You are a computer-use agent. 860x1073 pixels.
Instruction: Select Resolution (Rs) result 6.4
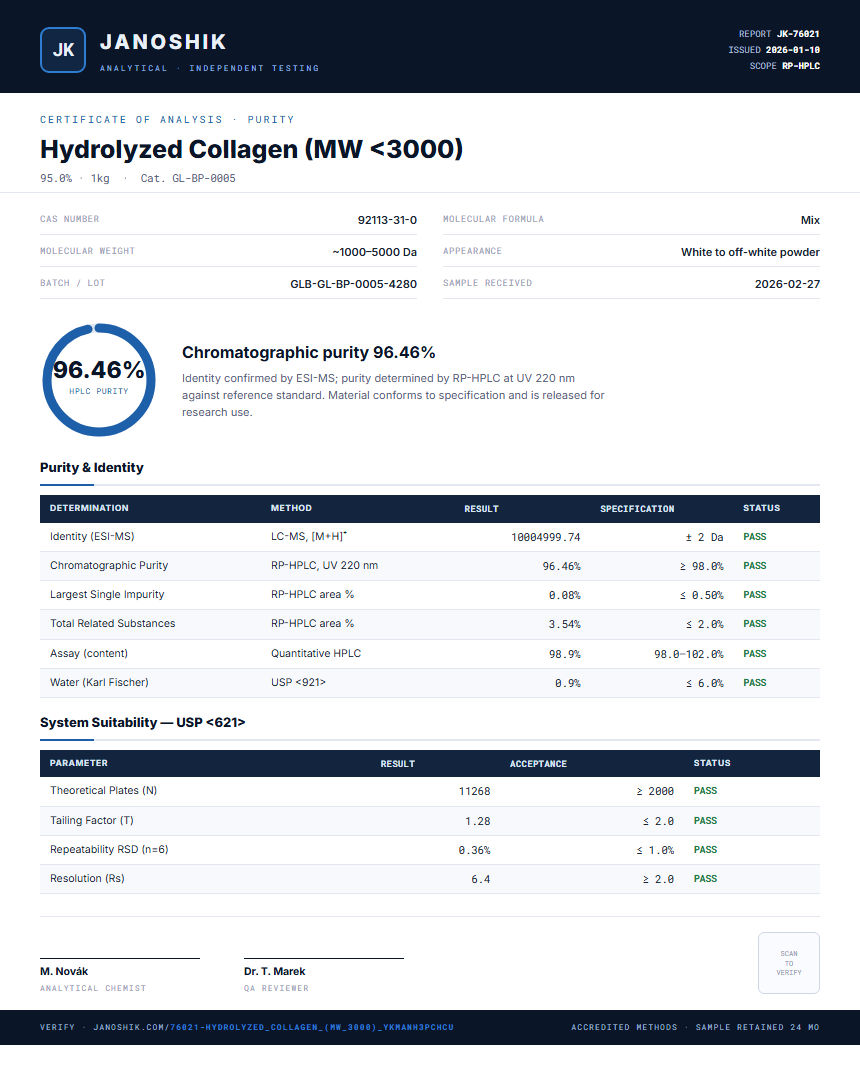click(480, 879)
